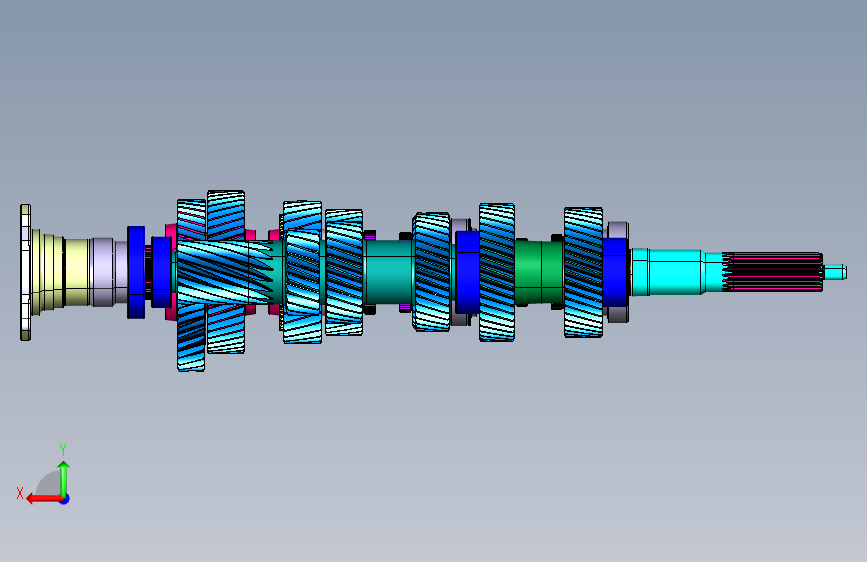Pick the blue bearing next to rightmost gear
The width and height of the screenshot is (867, 562).
(615, 272)
